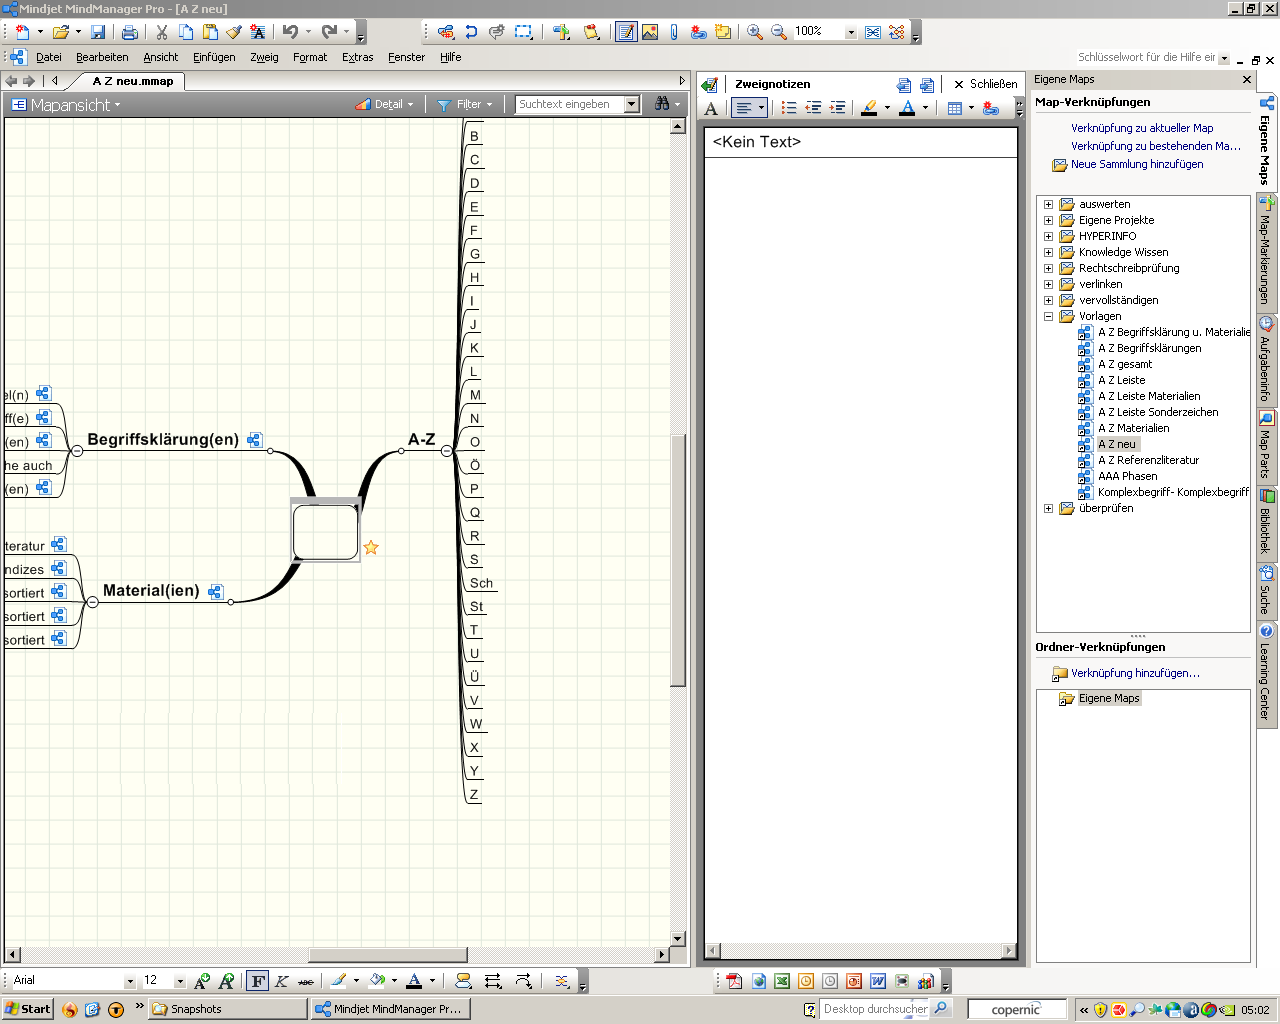Toggle italic formatting in the bottom toolbar
This screenshot has width=1280, height=1024.
[282, 981]
